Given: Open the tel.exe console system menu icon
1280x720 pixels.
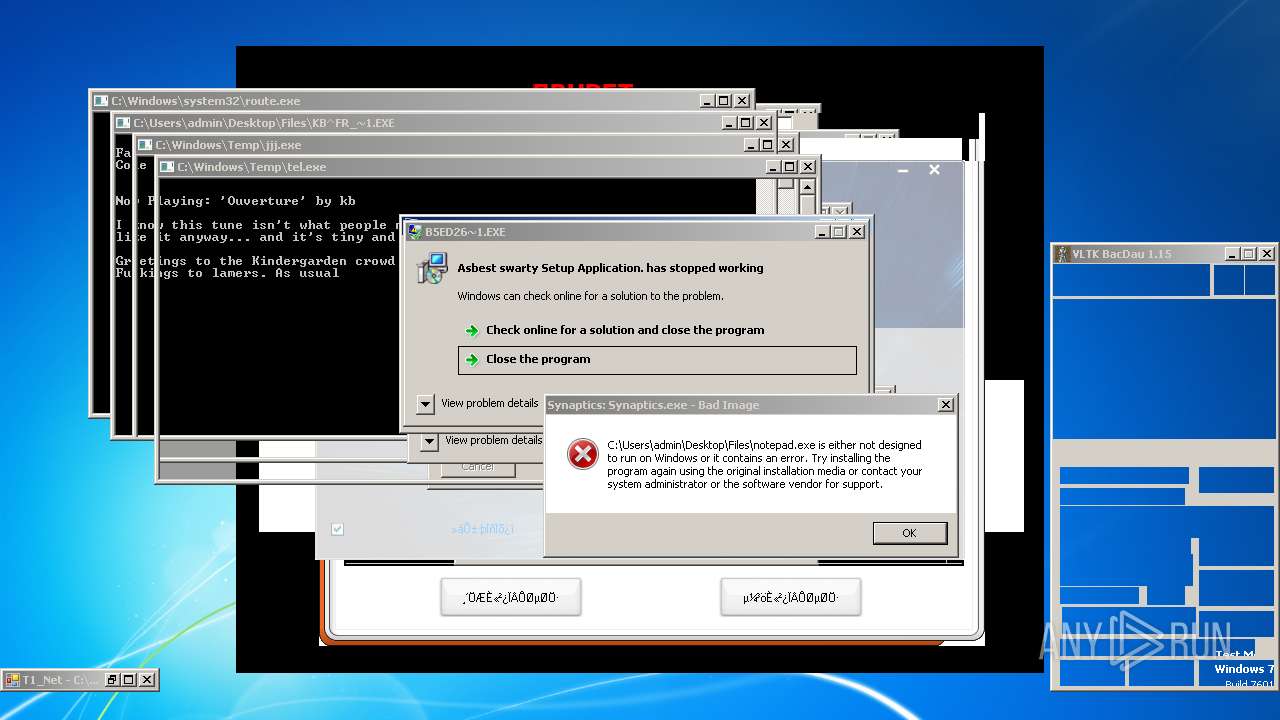Looking at the screenshot, I should tap(167, 167).
